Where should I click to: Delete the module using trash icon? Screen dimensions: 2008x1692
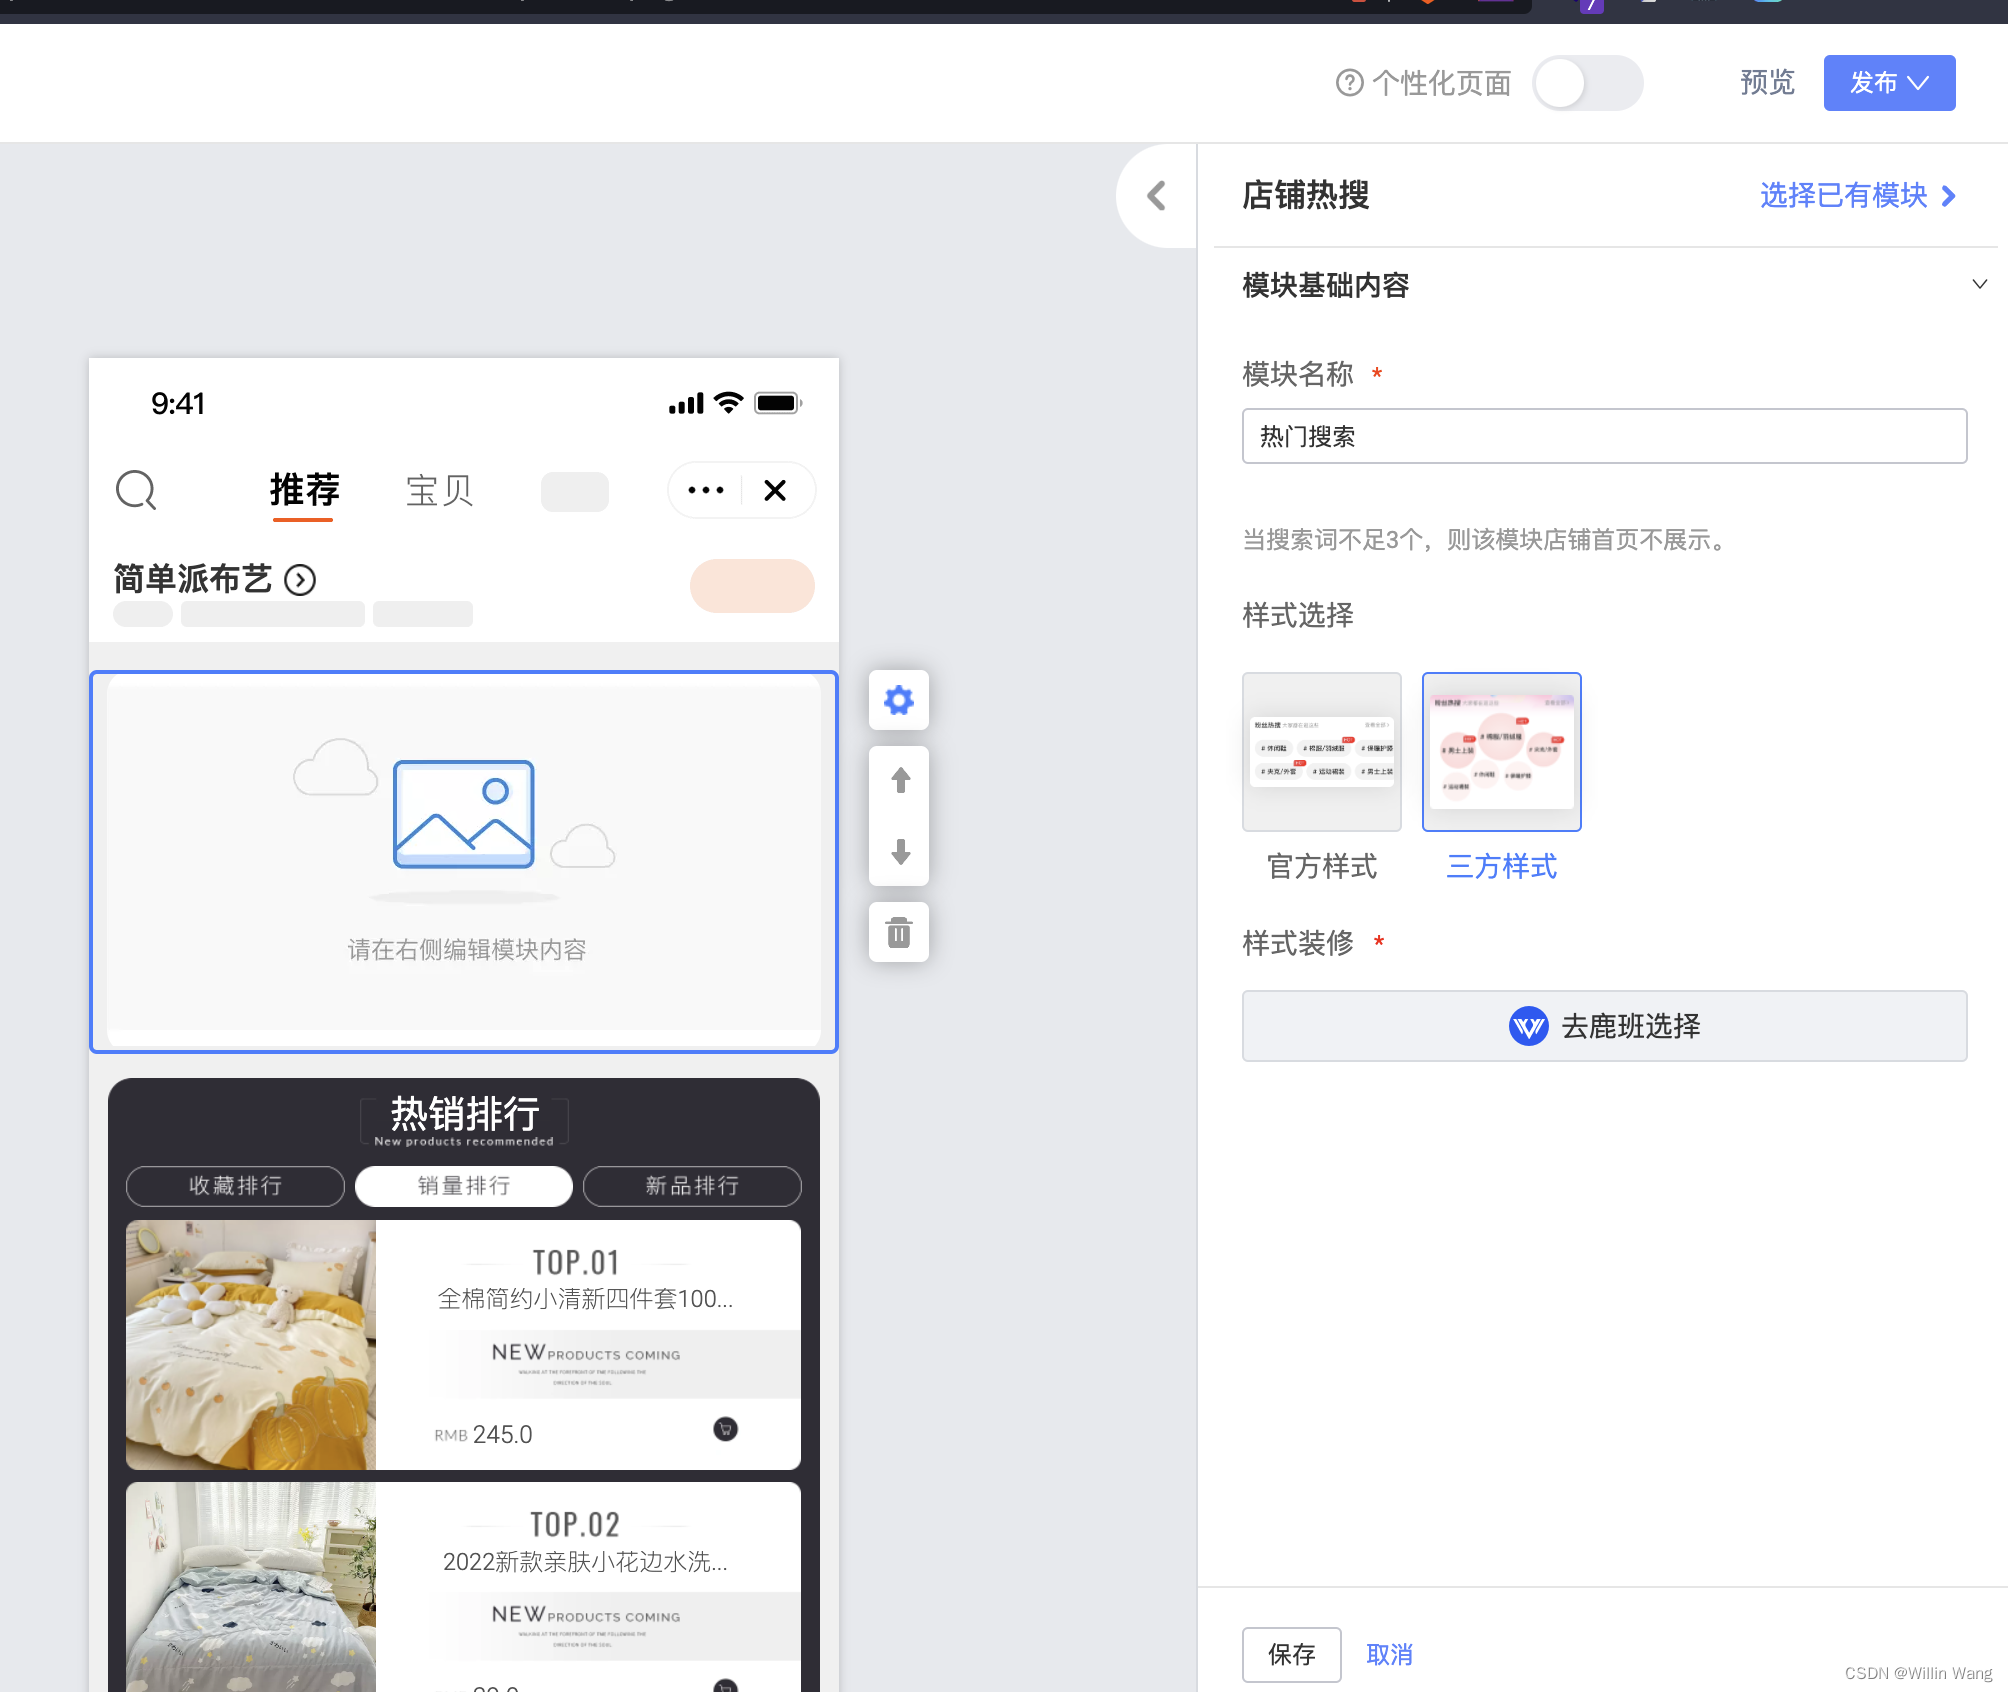[898, 931]
